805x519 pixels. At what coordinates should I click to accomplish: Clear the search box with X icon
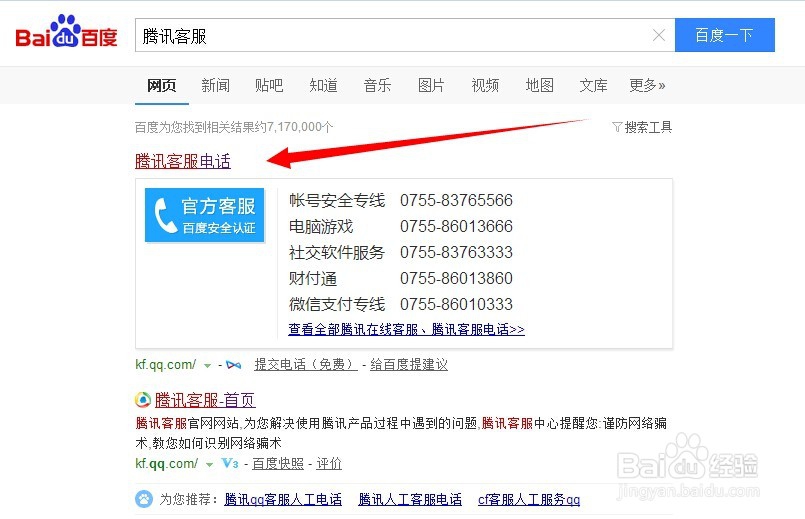pos(659,35)
